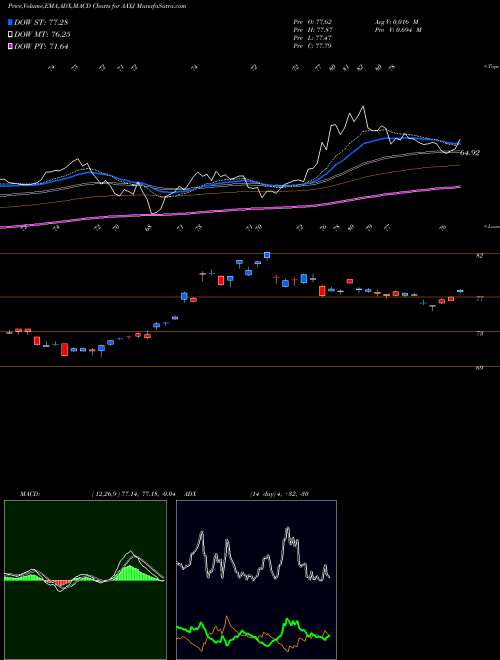Click the blue DOW ST legend swatch
This screenshot has height=660, width=500.
click(x=10, y=22)
